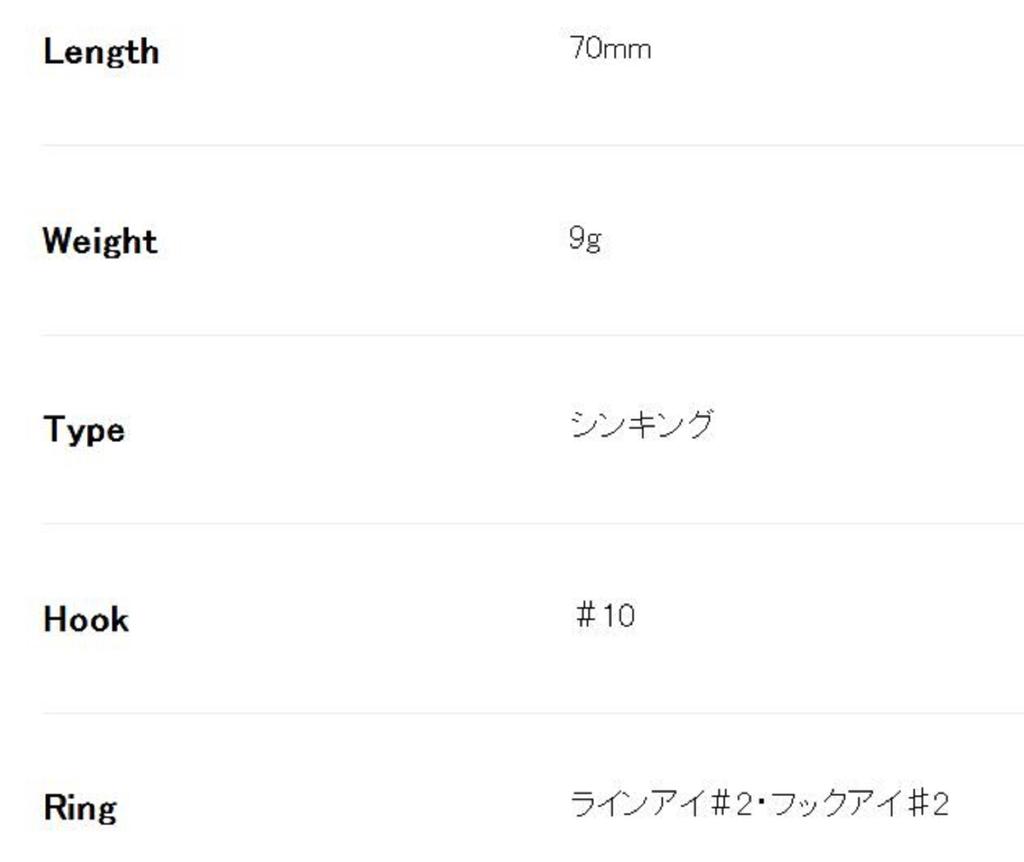The image size is (1024, 862).
Task: Click the divider line below Hook row
Action: pos(532,713)
